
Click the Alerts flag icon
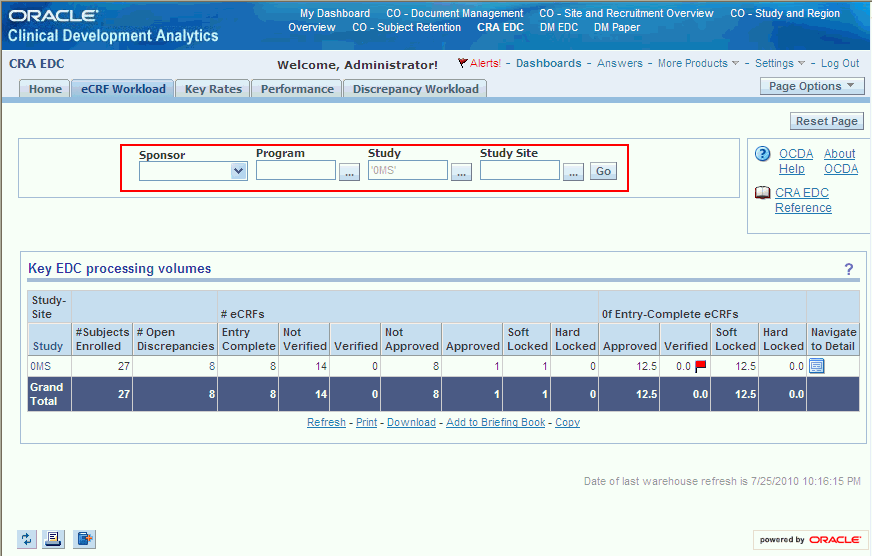pos(462,63)
